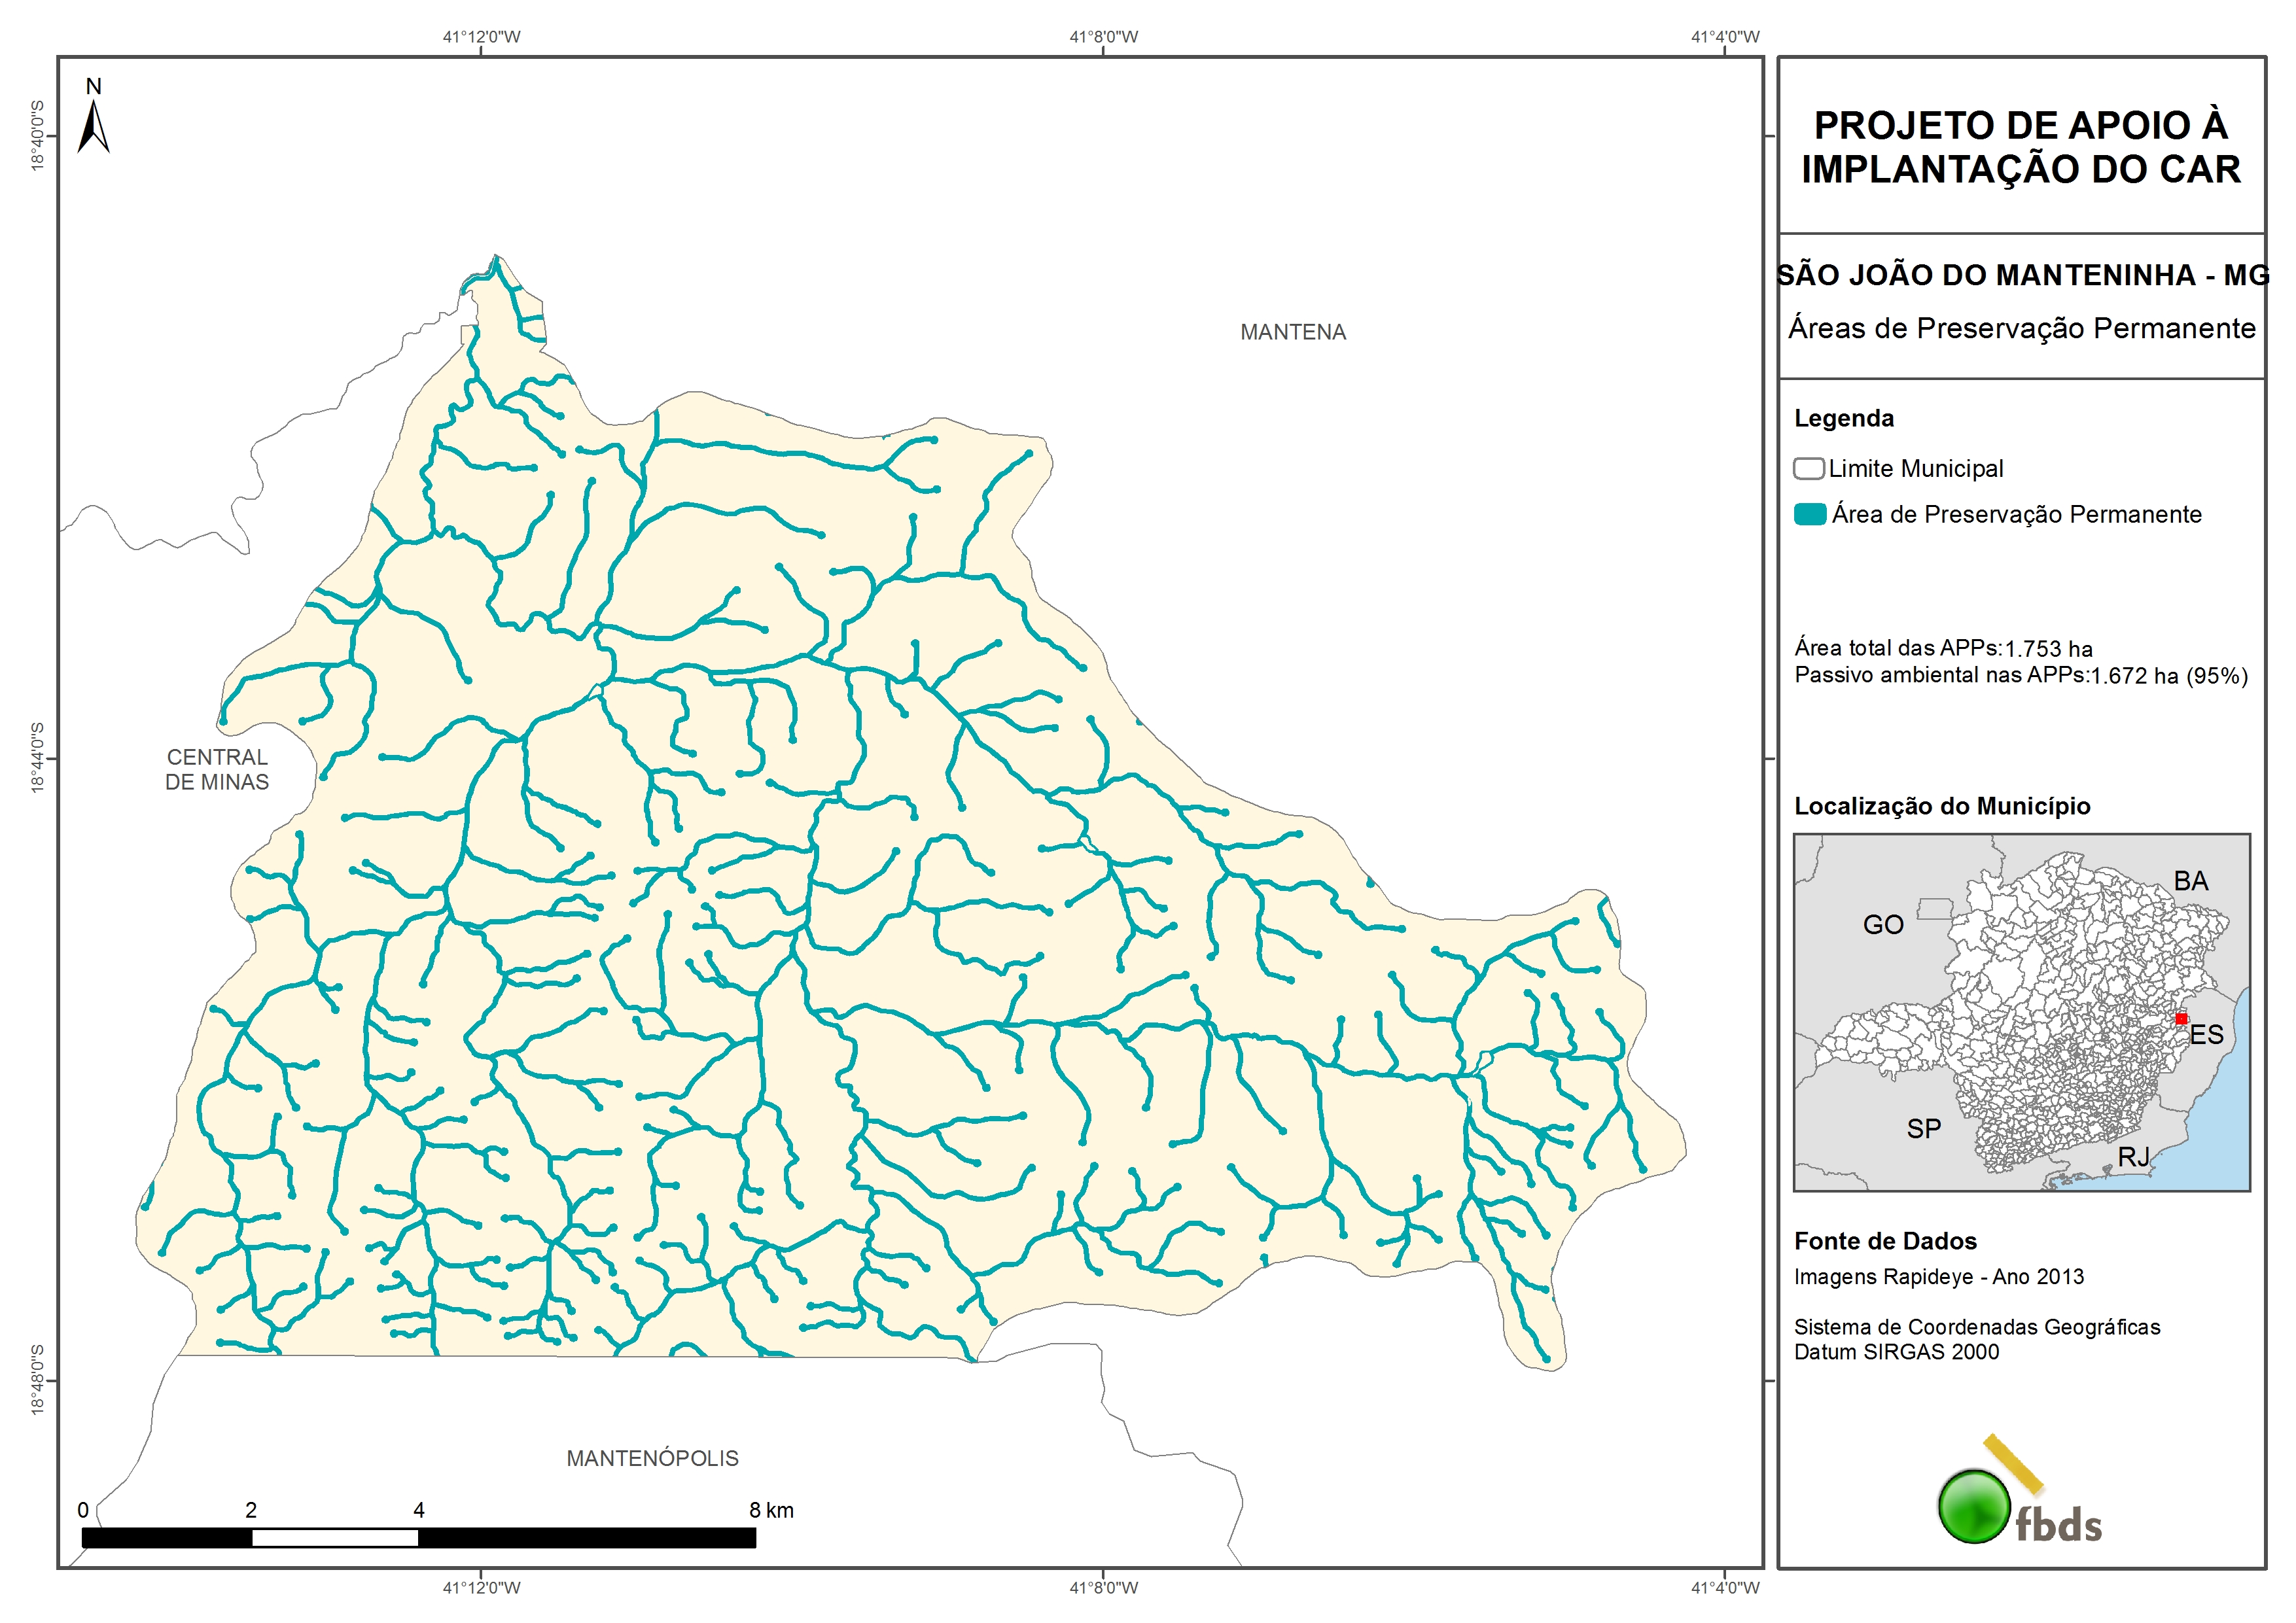The image size is (2296, 1623).
Task: Click the Limite Municipal legend symbol
Action: (1808, 469)
